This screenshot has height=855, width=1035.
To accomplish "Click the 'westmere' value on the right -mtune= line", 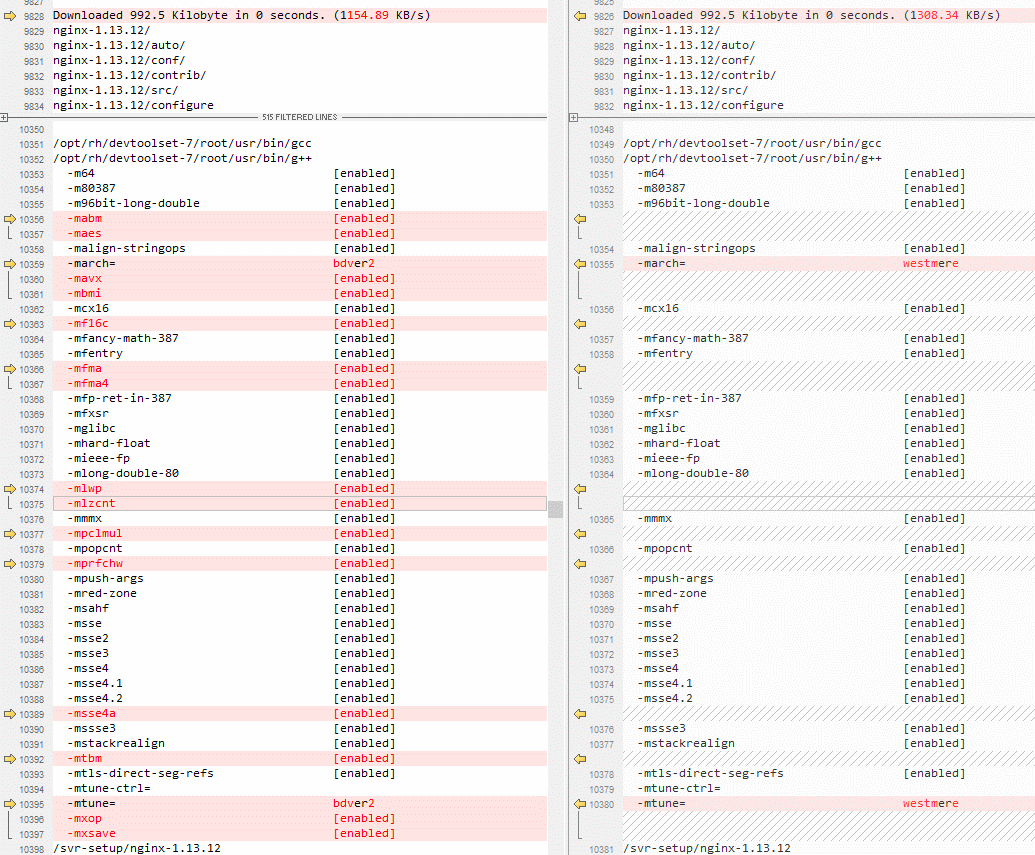I will pos(930,804).
